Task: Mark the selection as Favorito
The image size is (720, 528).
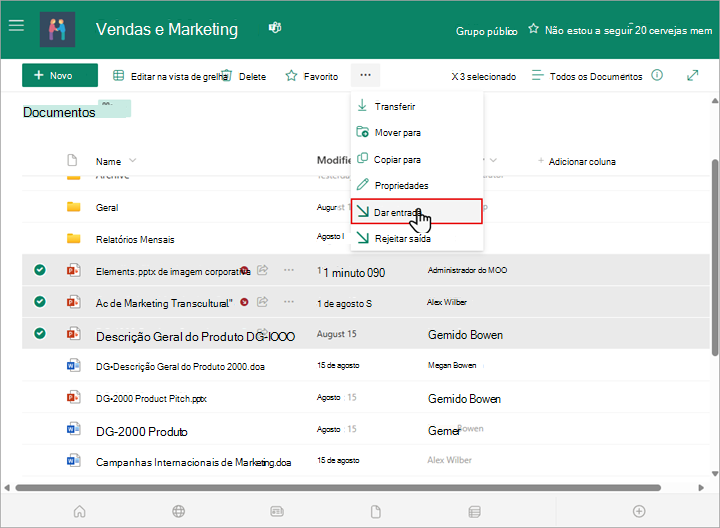Action: tap(312, 76)
